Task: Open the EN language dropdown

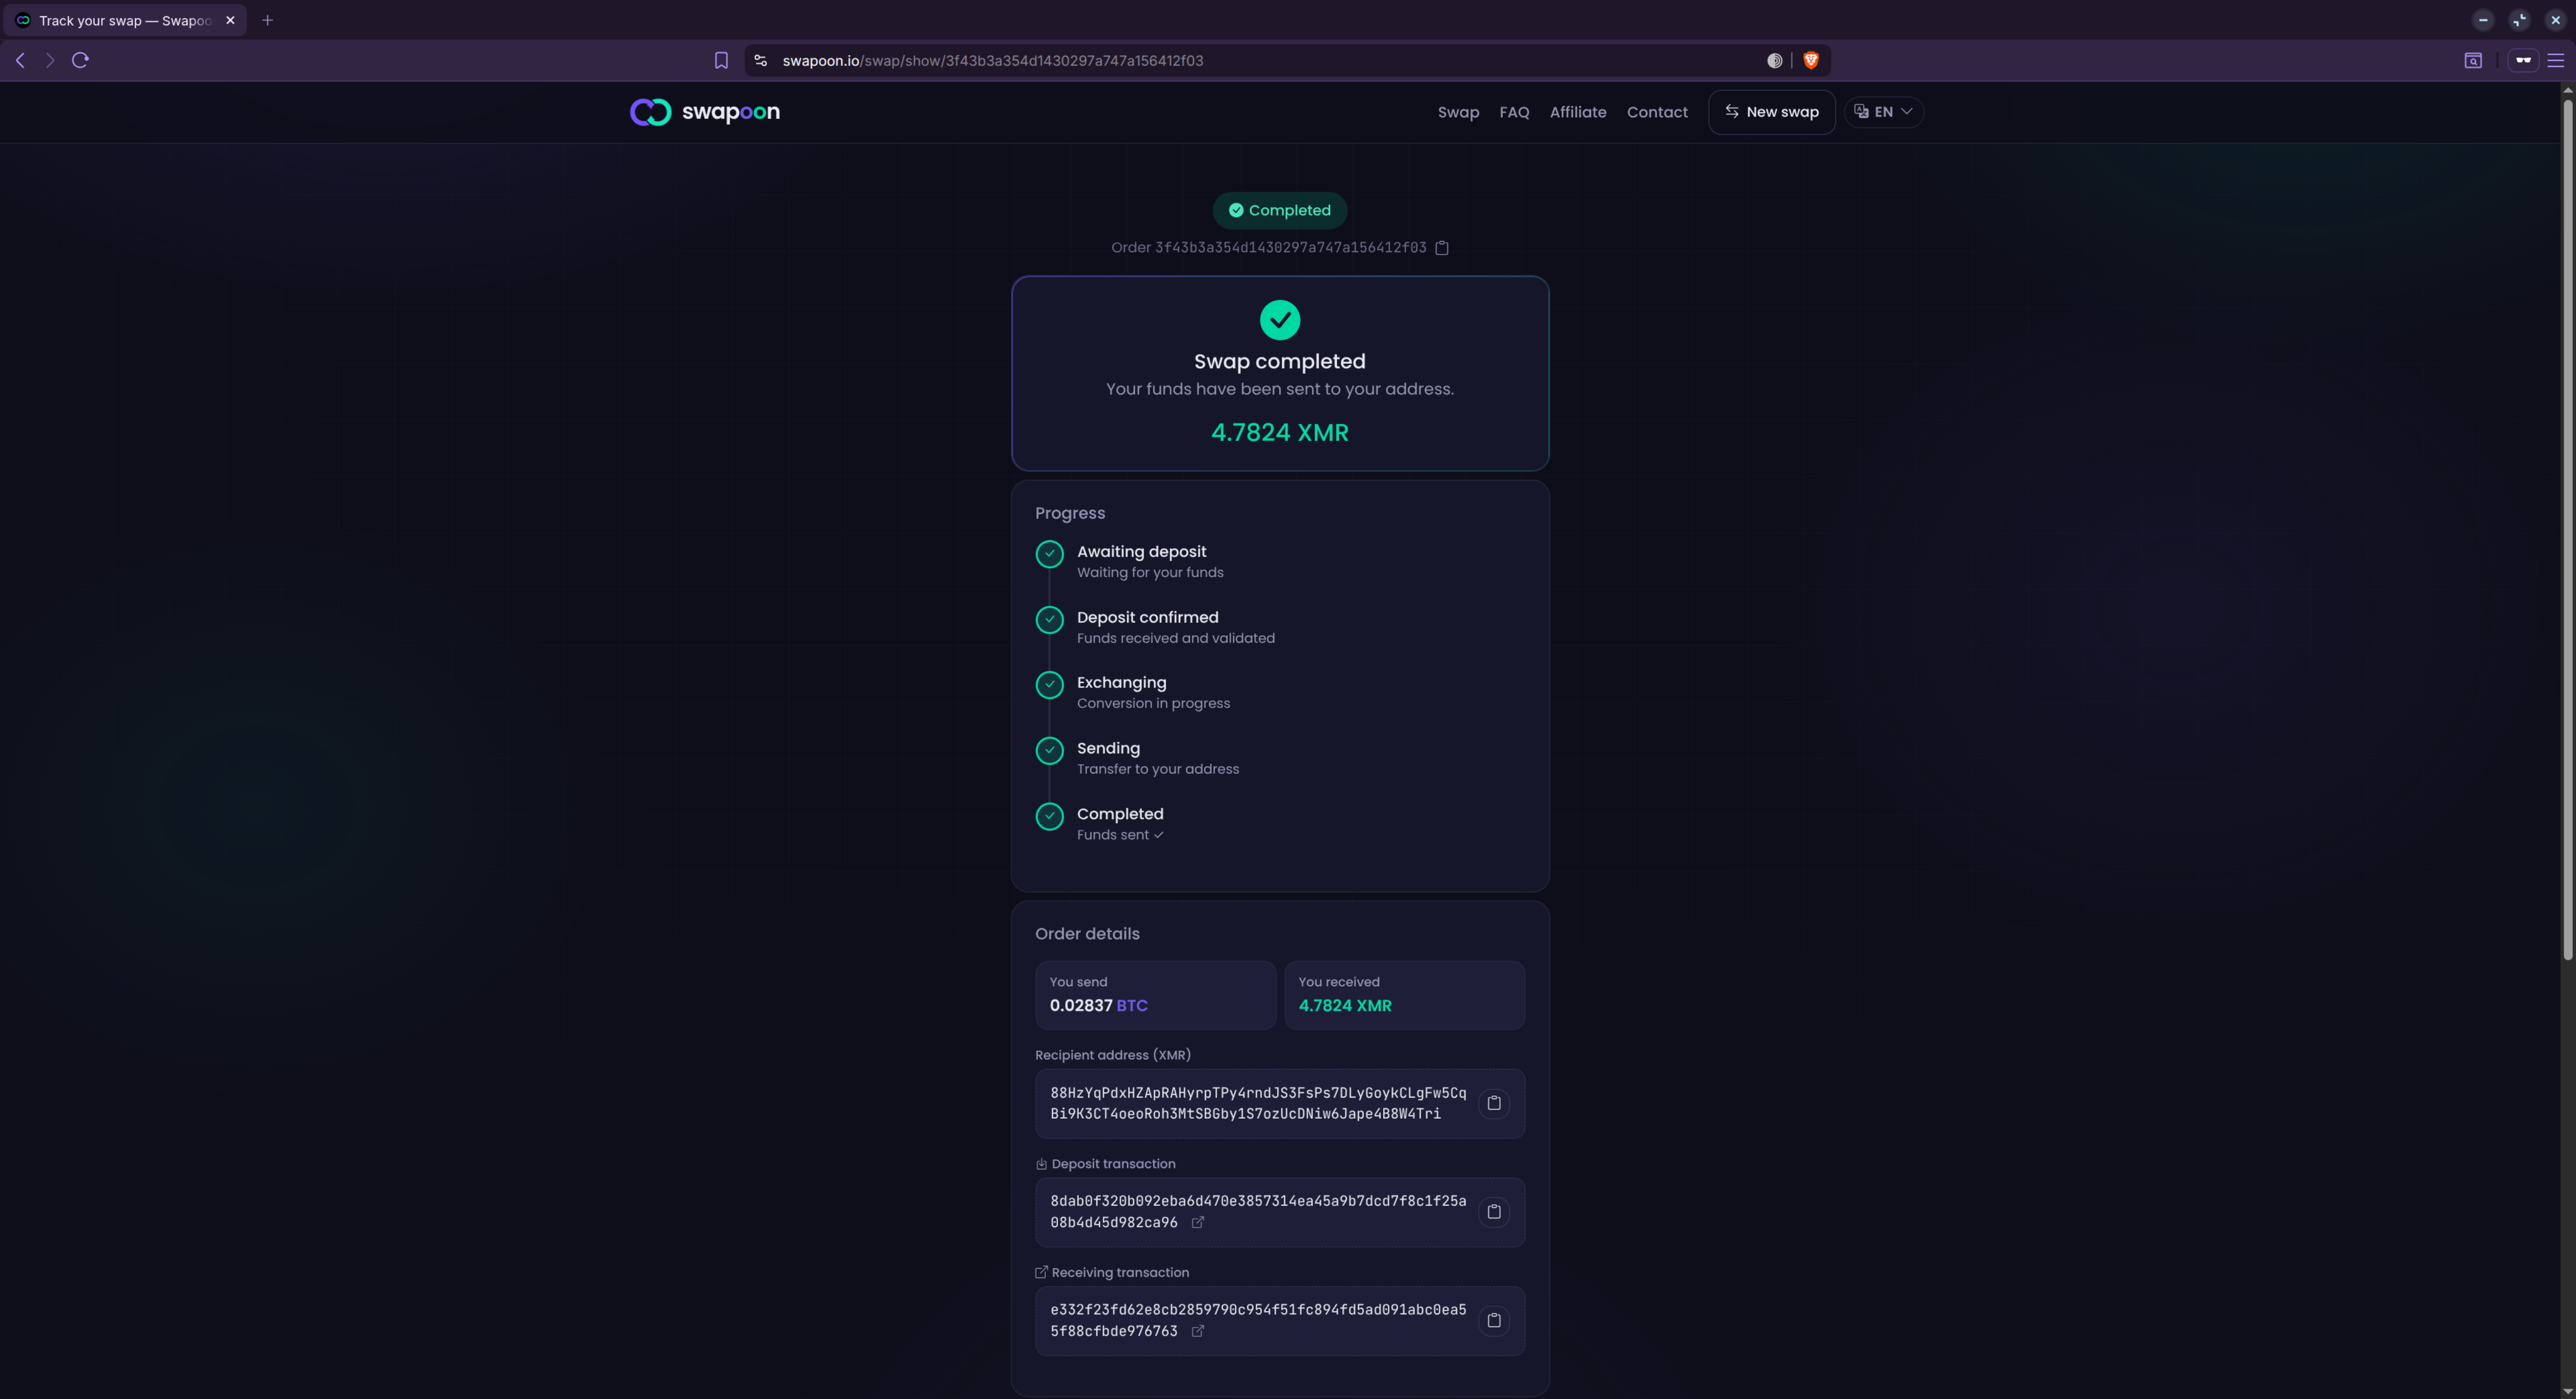Action: (1884, 112)
